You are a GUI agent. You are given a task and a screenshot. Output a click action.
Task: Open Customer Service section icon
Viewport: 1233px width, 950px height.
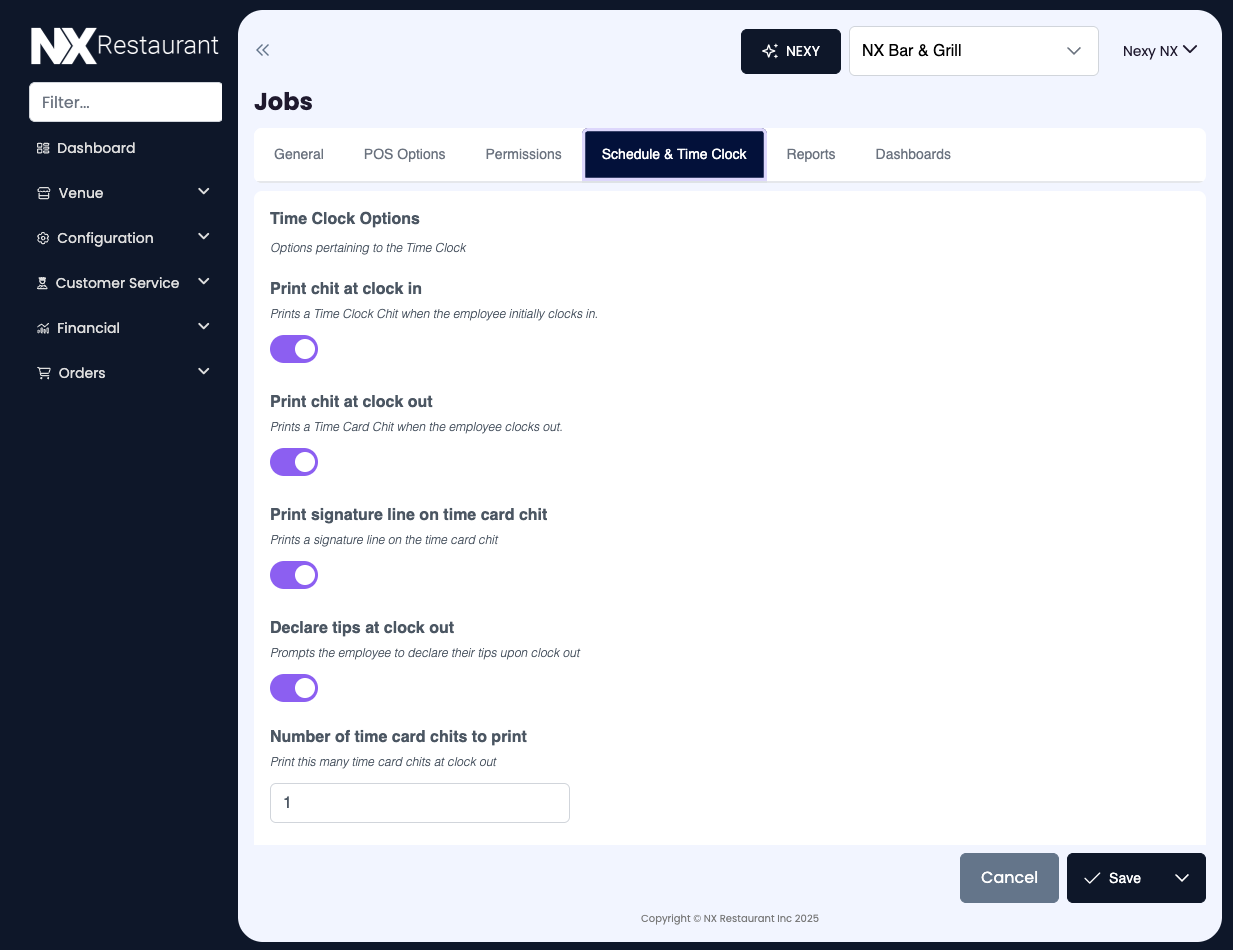(42, 282)
